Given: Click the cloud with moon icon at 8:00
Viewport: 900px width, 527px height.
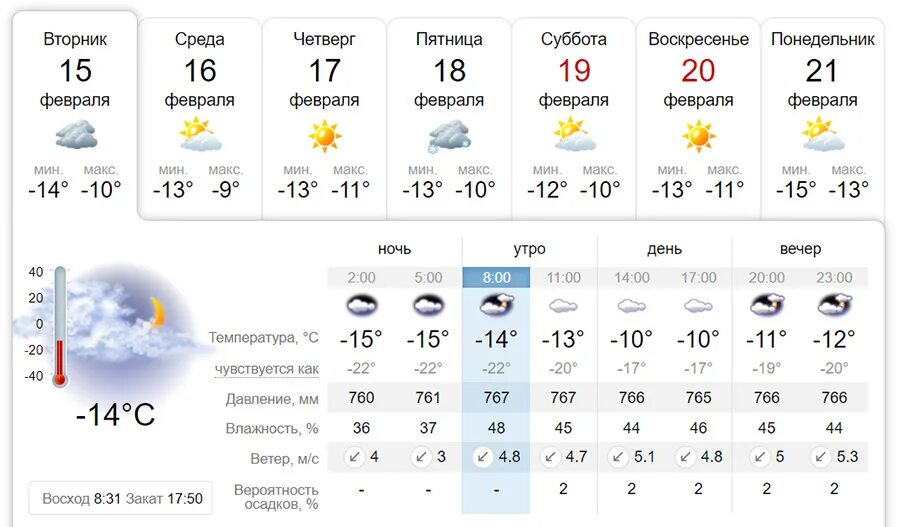Looking at the screenshot, I should (x=496, y=305).
